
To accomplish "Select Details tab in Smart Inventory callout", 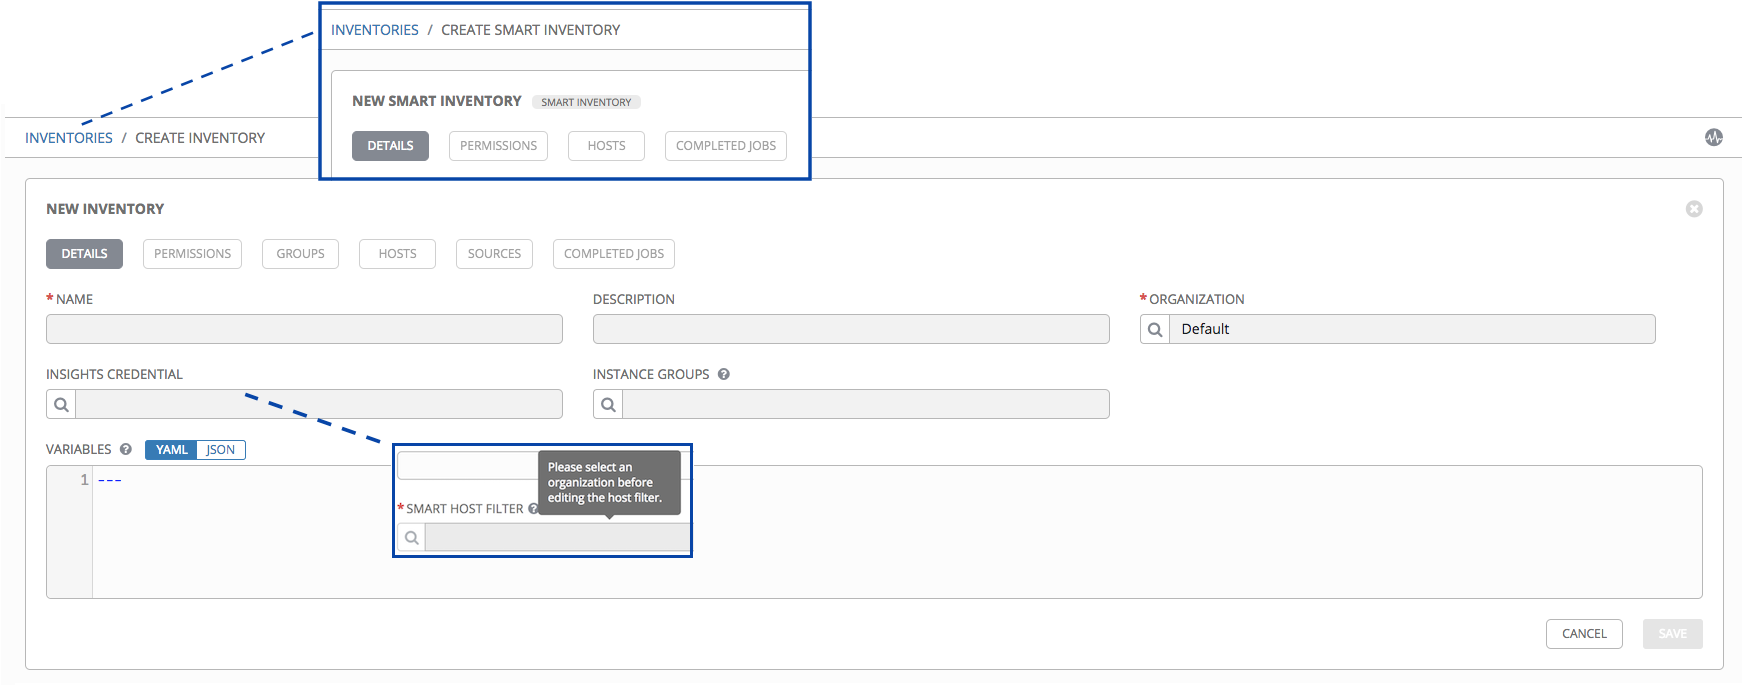I will pos(390,146).
